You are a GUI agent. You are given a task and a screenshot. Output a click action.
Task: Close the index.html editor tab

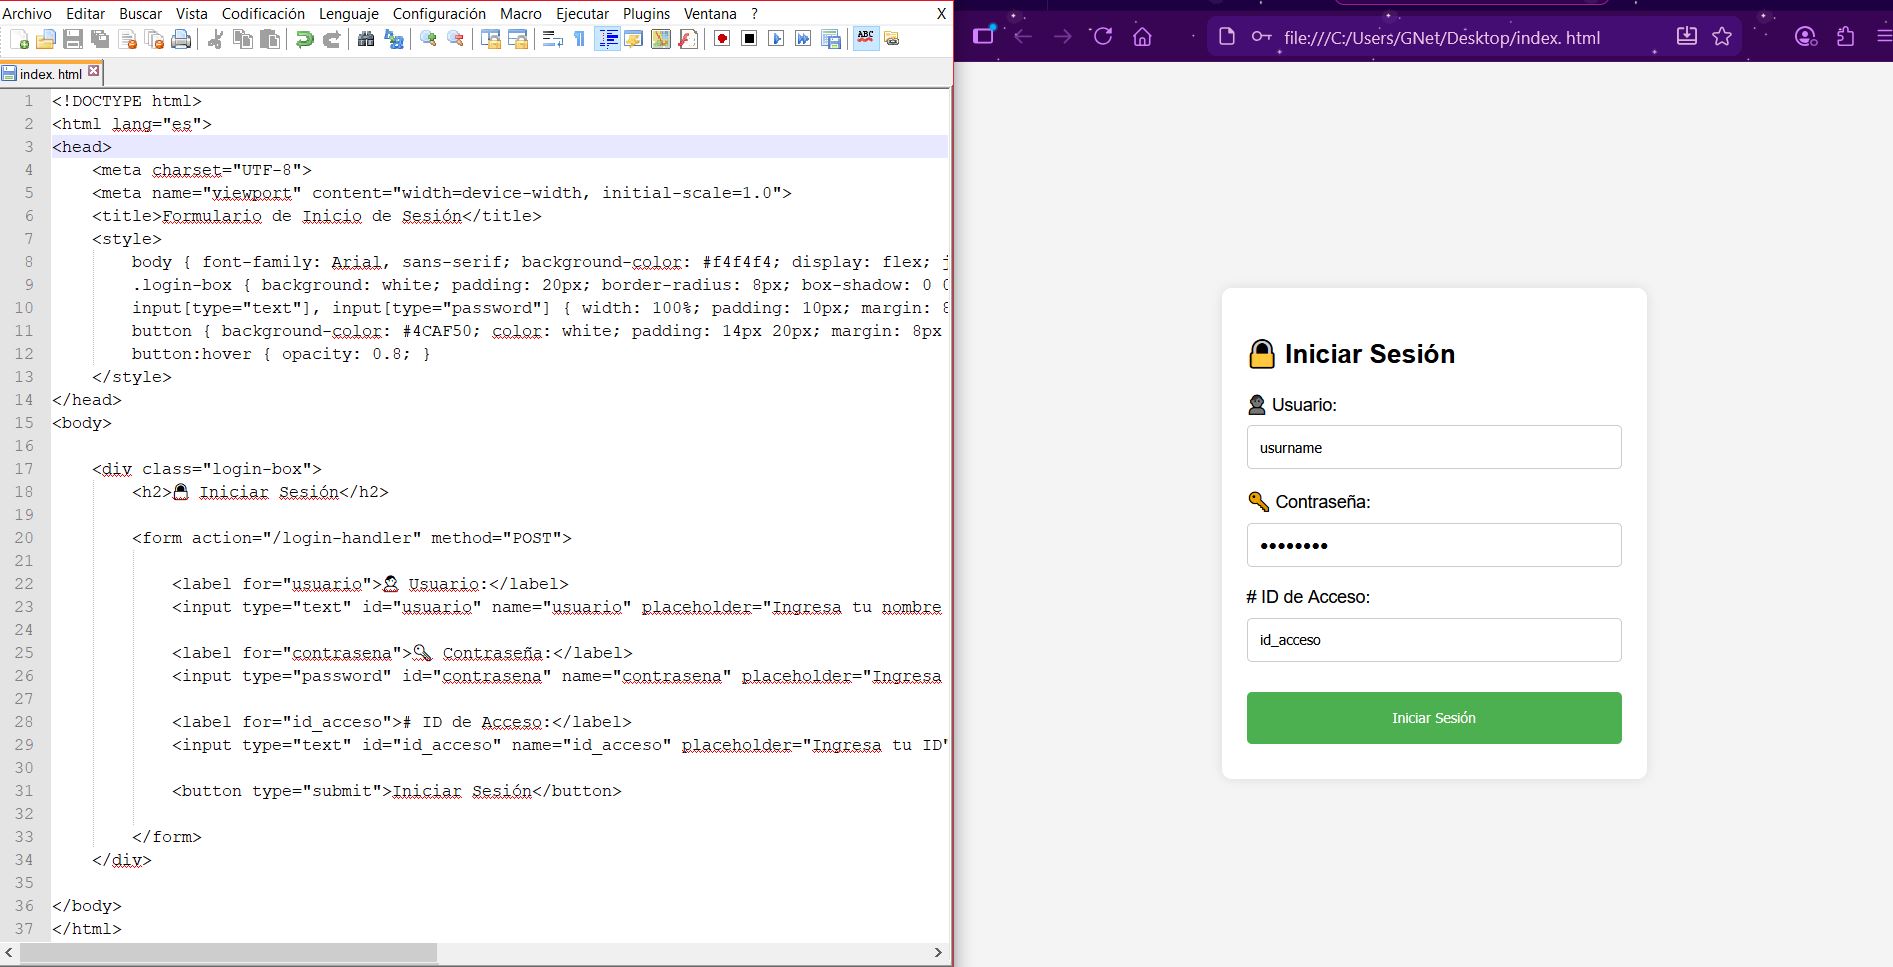pos(94,71)
